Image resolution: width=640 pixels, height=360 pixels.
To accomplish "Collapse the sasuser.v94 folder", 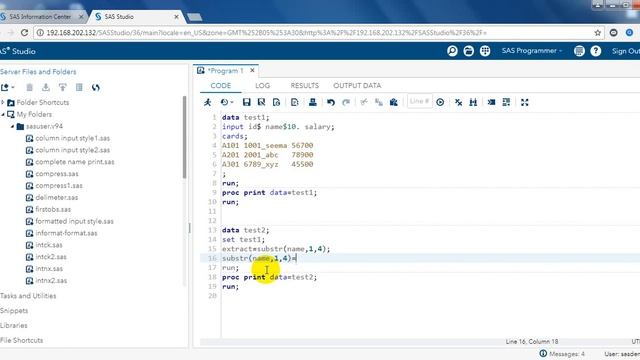I will click(x=12, y=126).
